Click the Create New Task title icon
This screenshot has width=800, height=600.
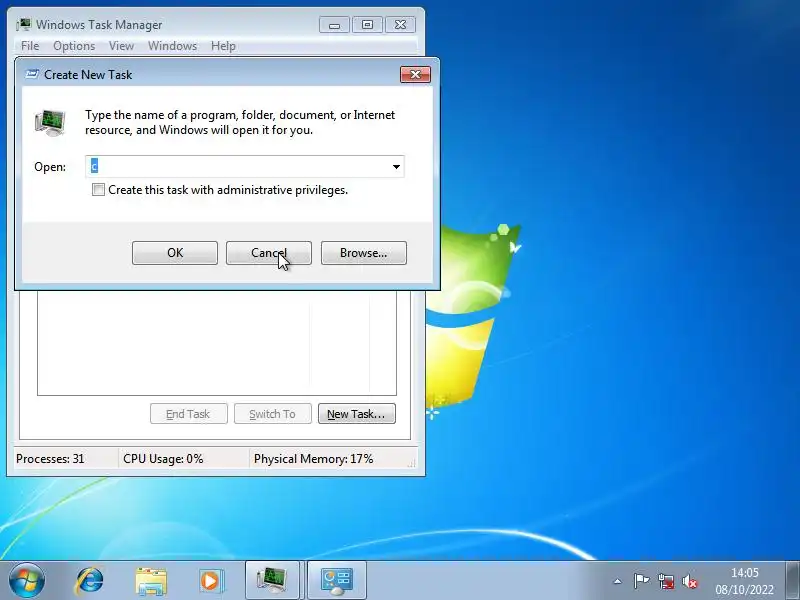tap(32, 74)
